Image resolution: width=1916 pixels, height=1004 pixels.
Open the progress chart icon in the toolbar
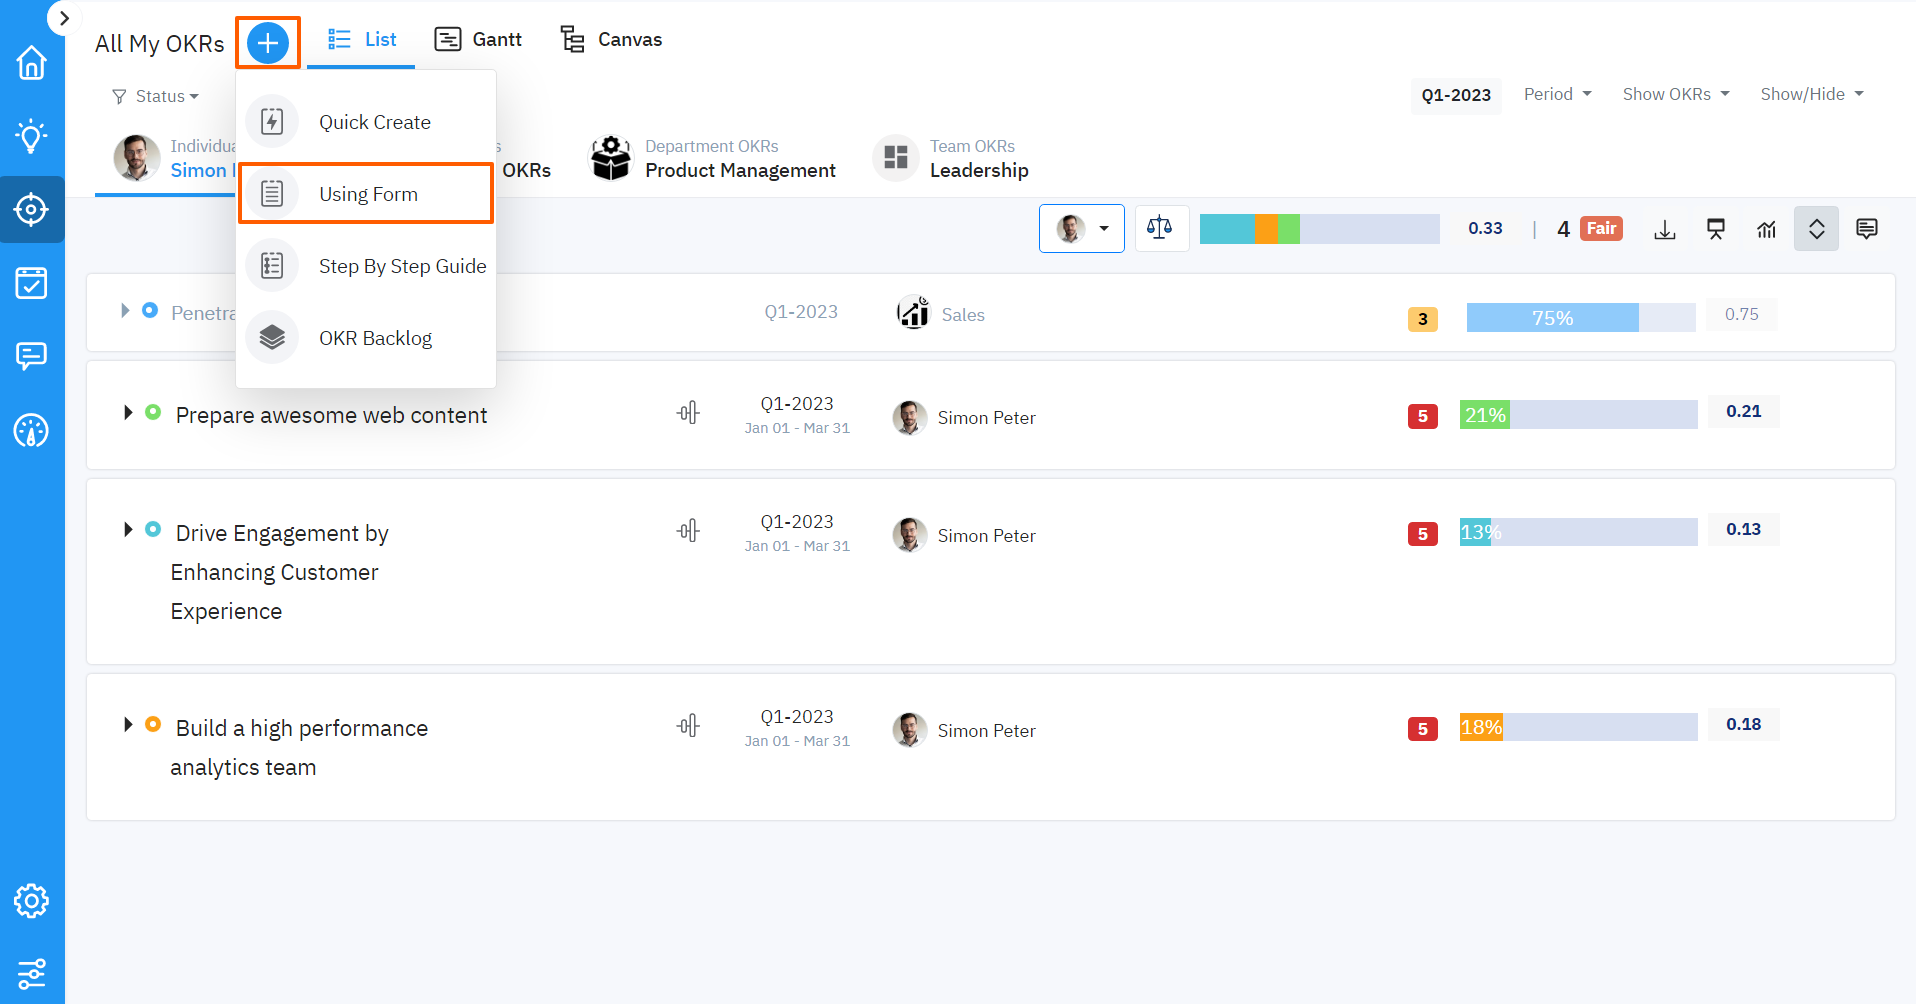click(1766, 228)
